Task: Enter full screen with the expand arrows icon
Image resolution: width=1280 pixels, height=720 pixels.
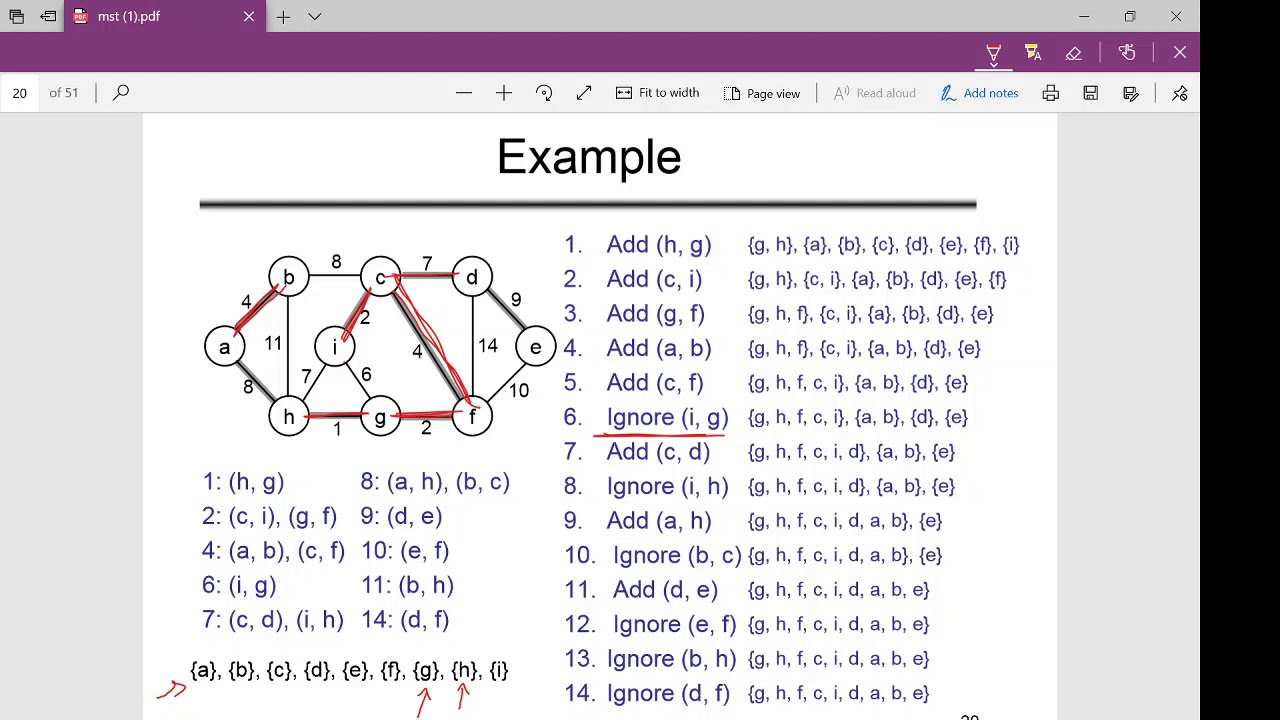Action: [x=584, y=93]
